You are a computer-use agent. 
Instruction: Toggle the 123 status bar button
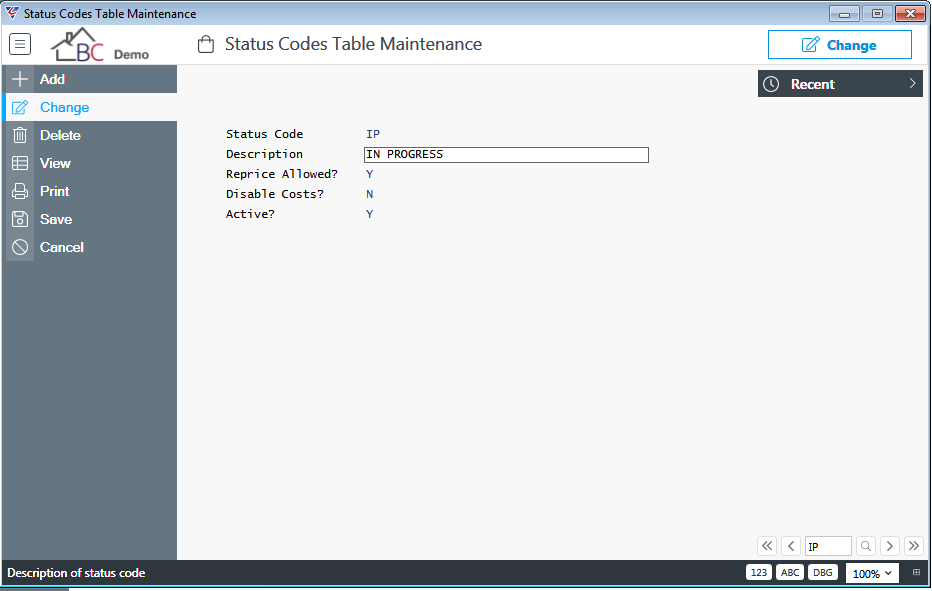click(759, 573)
